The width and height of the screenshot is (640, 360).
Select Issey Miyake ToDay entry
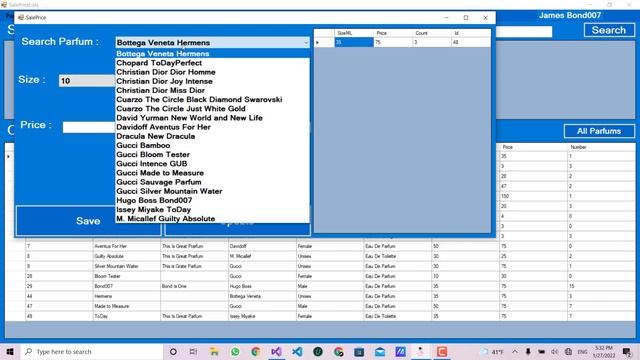212,210
